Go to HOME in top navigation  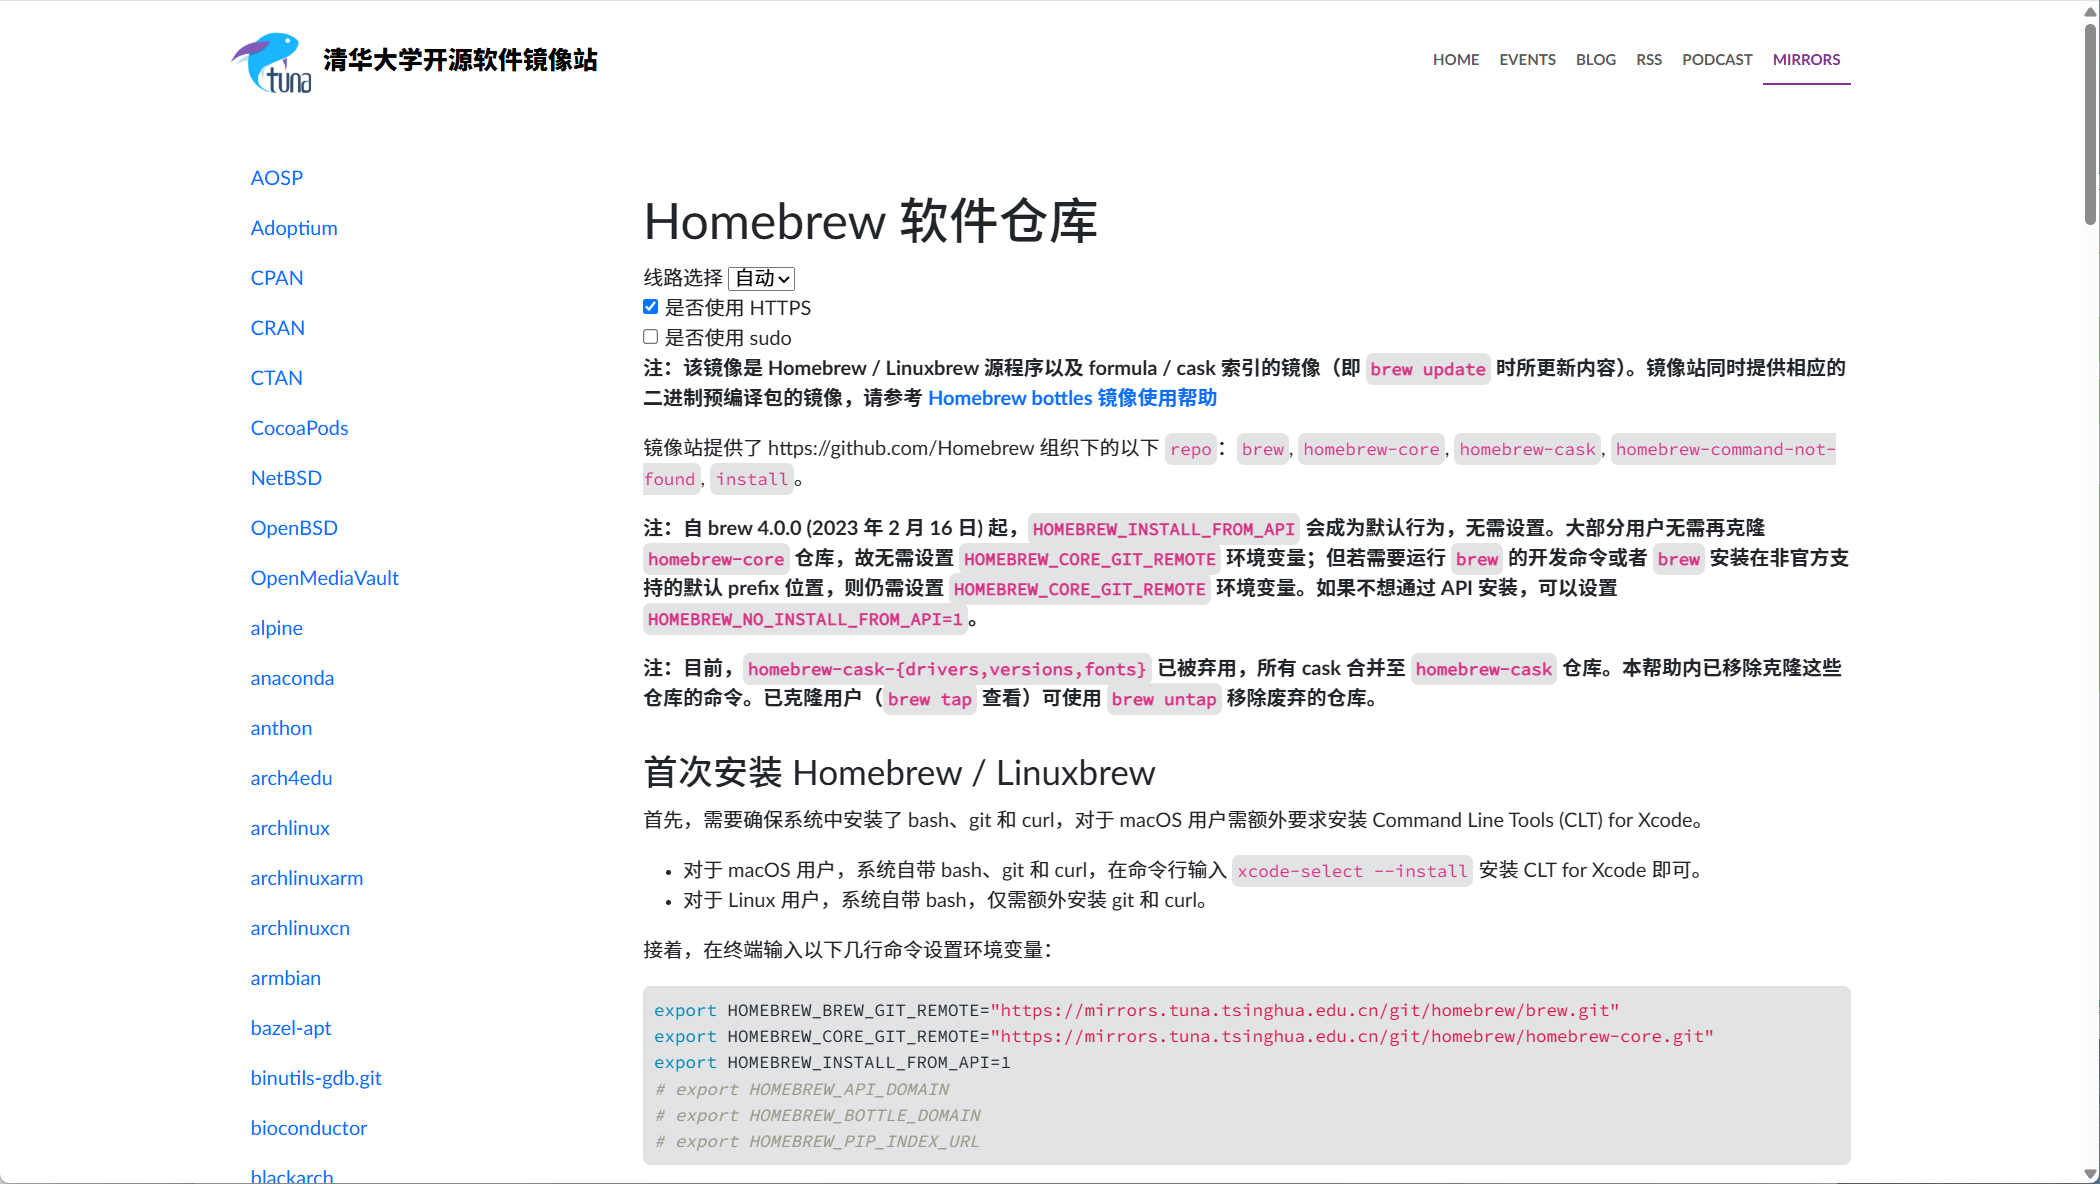click(1455, 60)
